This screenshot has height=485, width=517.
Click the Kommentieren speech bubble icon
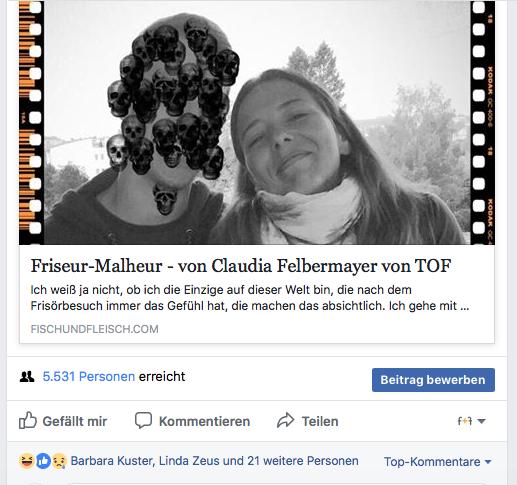(143, 420)
